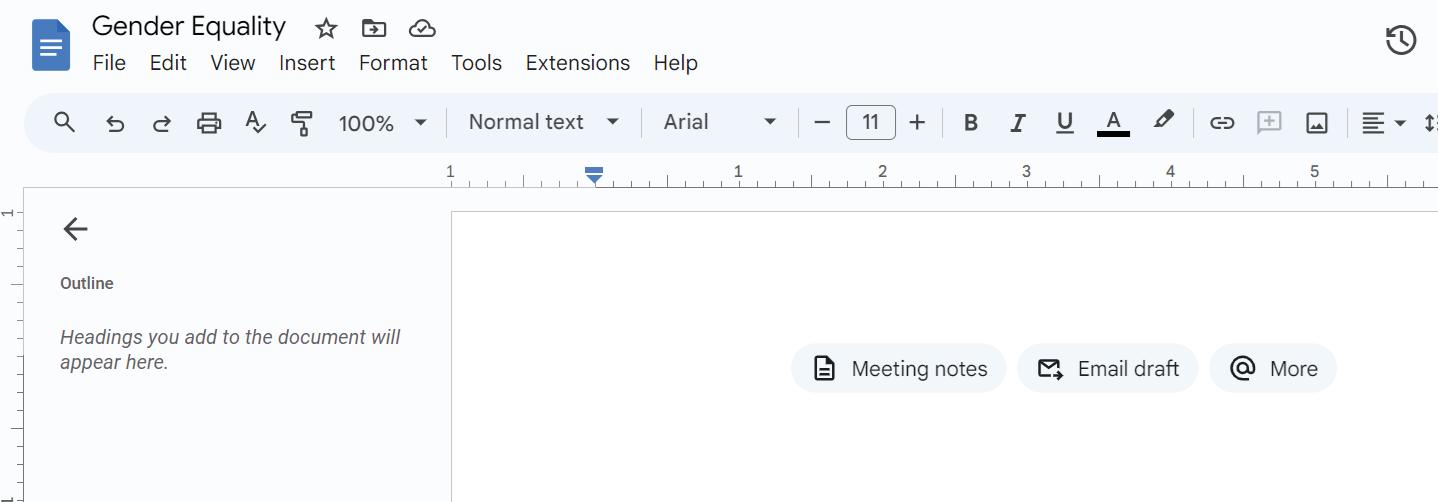Viewport: 1438px width, 502px height.
Task: Run spelling and grammar check icon
Action: pyautogui.click(x=255, y=123)
